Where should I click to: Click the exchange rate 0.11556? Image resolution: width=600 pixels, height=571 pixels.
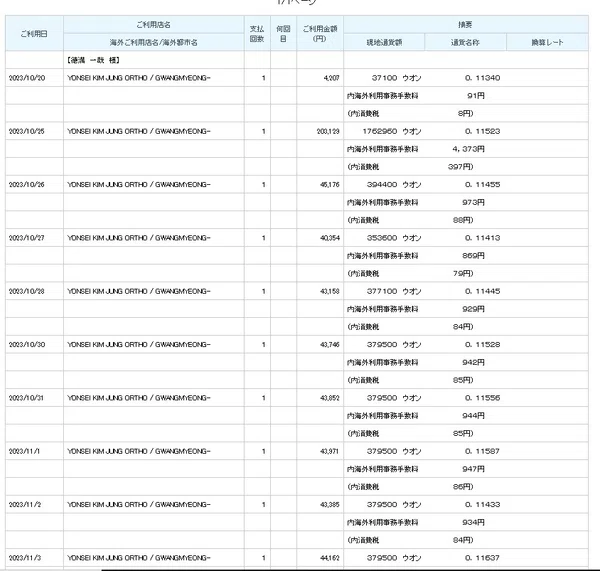point(483,398)
